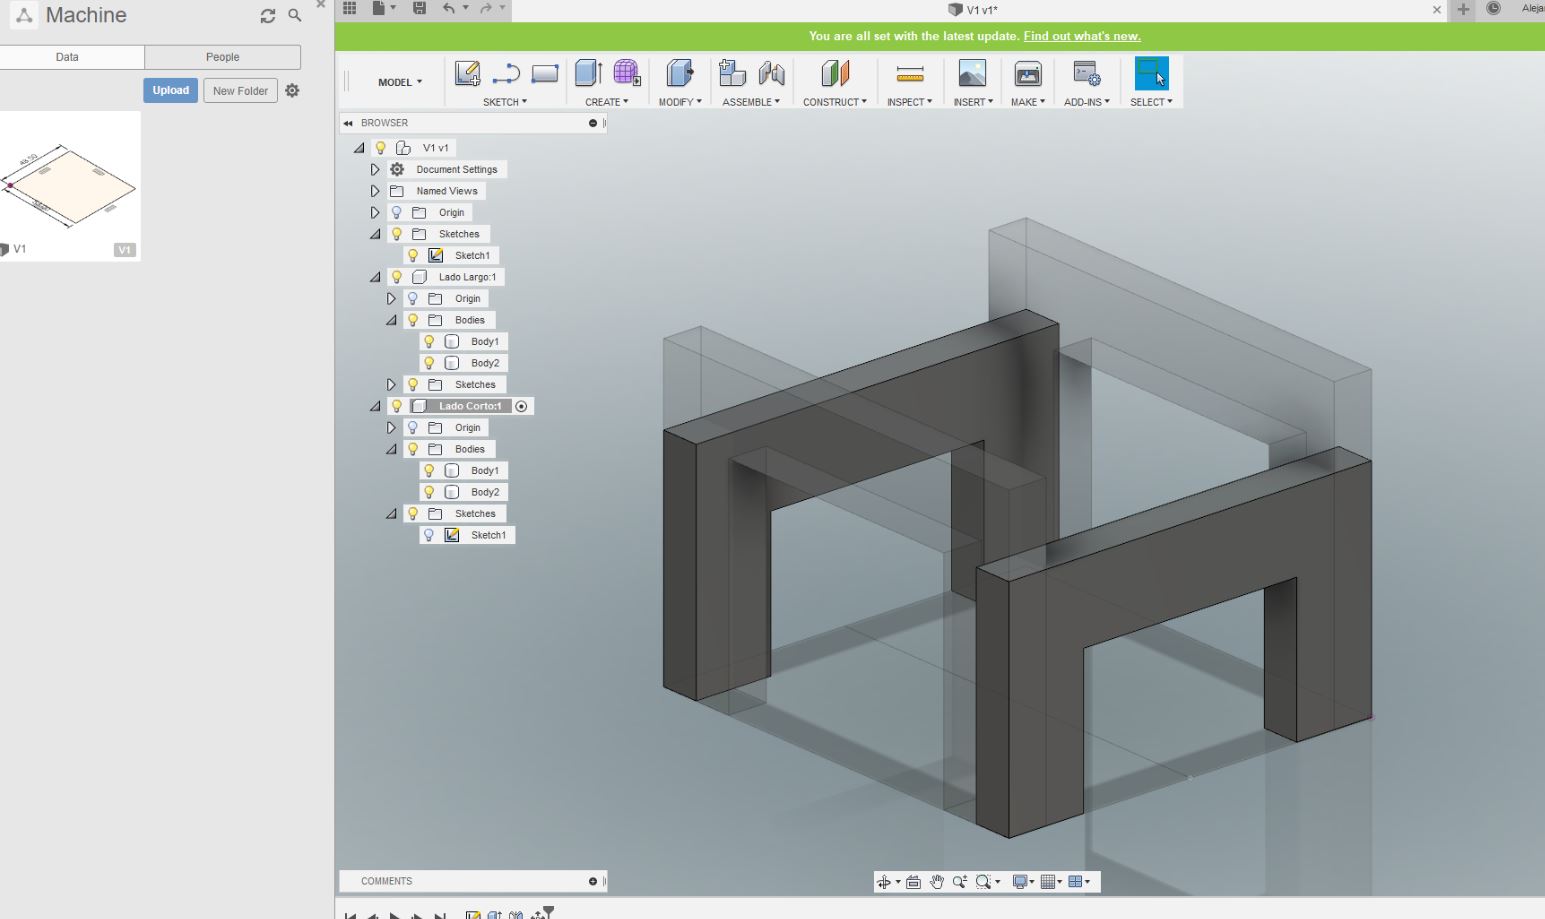Viewport: 1545px width, 919px height.
Task: Save the document with the floppy icon
Action: pos(420,9)
